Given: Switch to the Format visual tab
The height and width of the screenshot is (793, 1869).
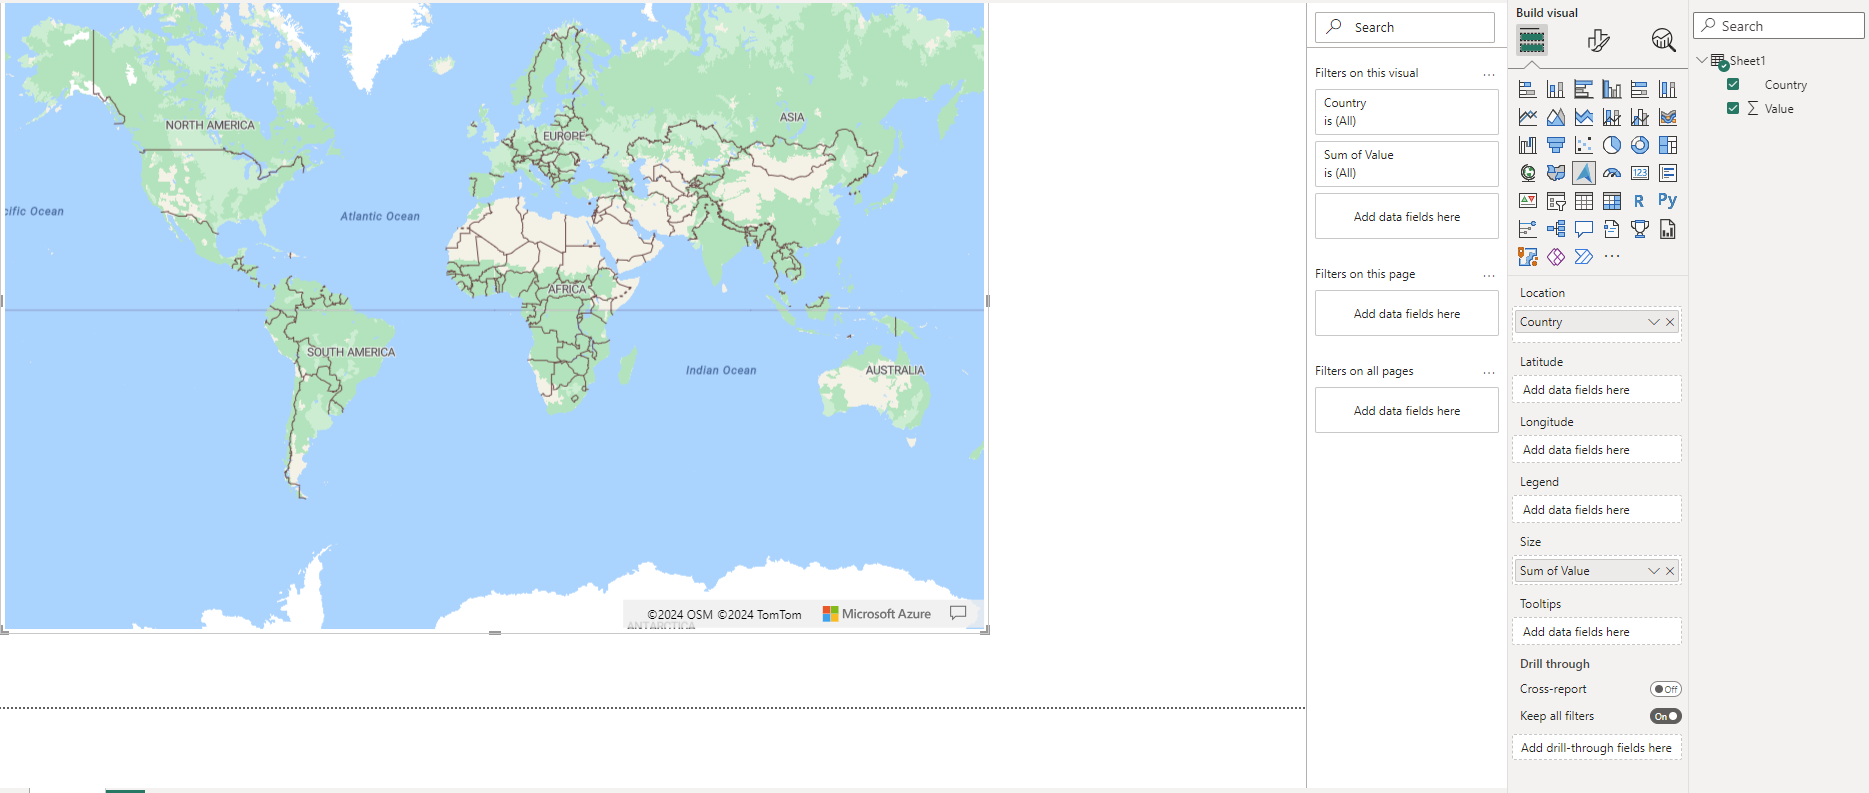Looking at the screenshot, I should [1598, 40].
